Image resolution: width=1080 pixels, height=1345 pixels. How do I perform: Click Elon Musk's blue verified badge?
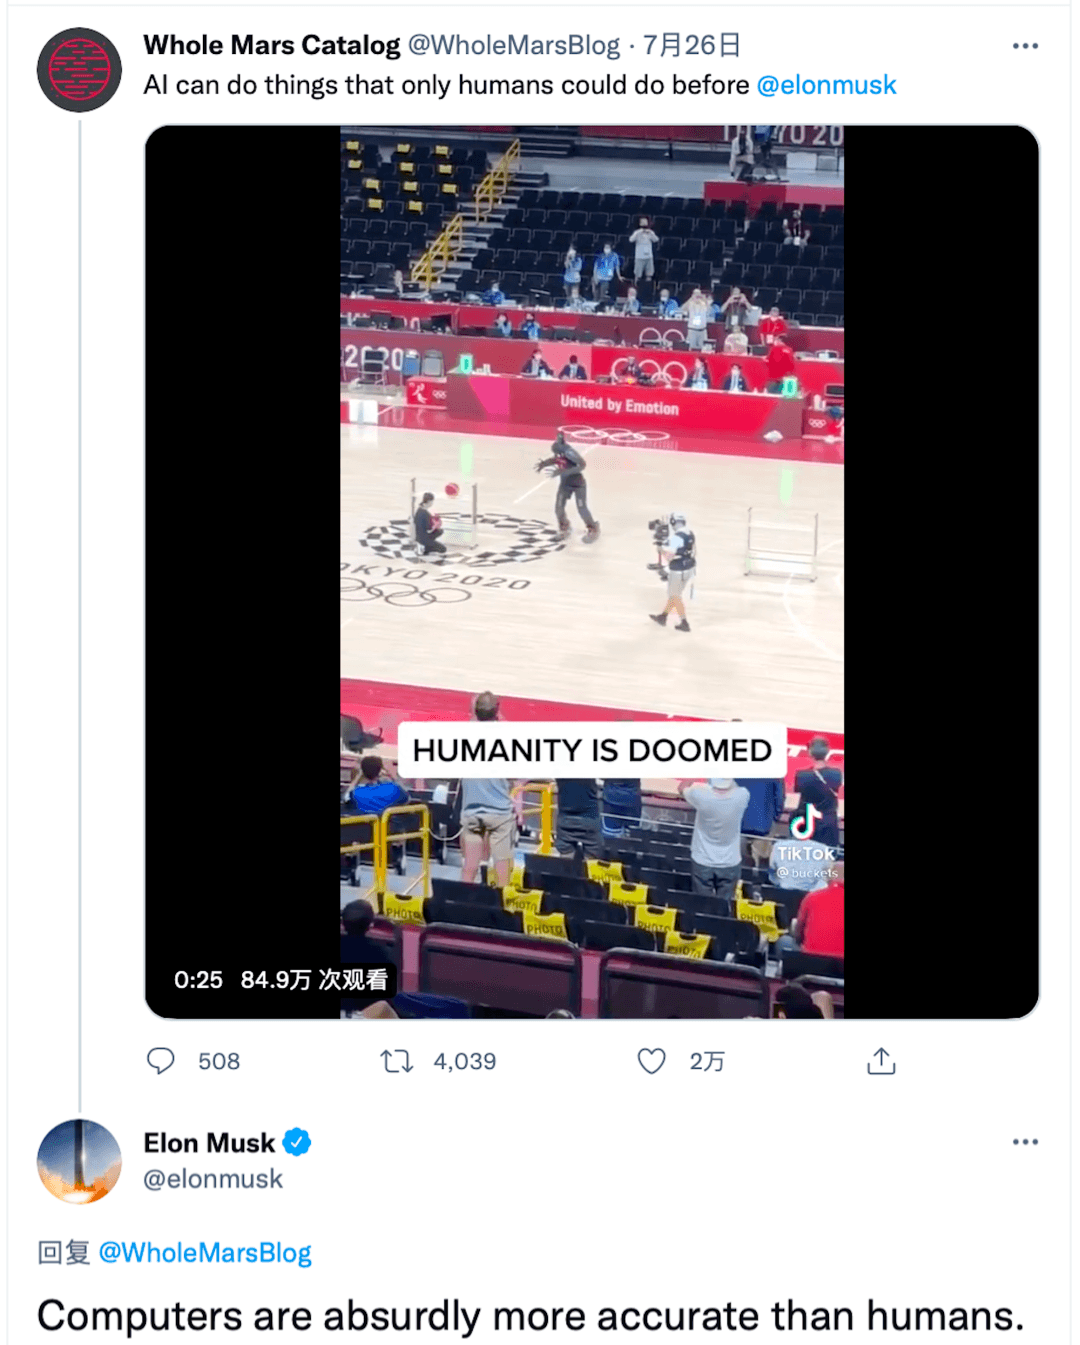tap(297, 1142)
